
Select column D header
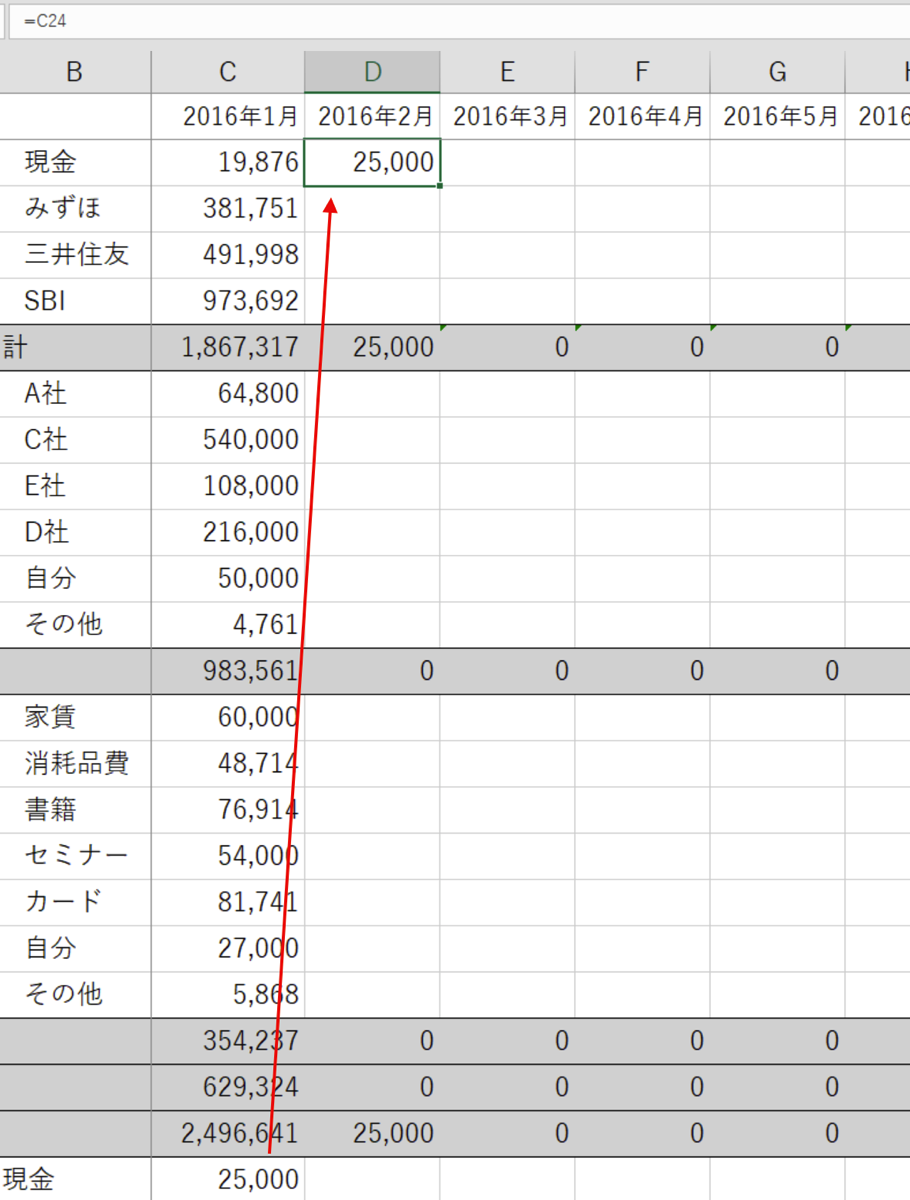coord(372,71)
